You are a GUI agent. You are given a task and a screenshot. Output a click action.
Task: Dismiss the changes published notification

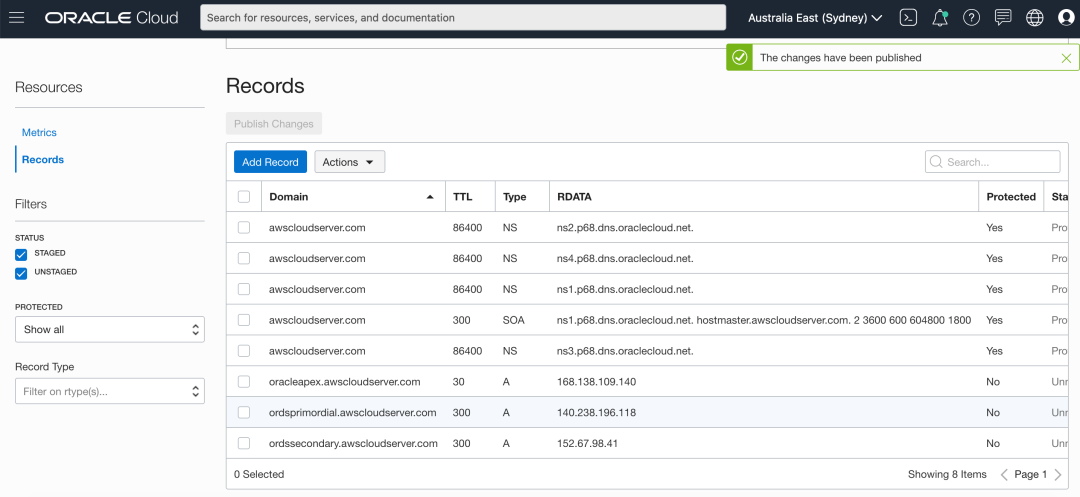1066,58
